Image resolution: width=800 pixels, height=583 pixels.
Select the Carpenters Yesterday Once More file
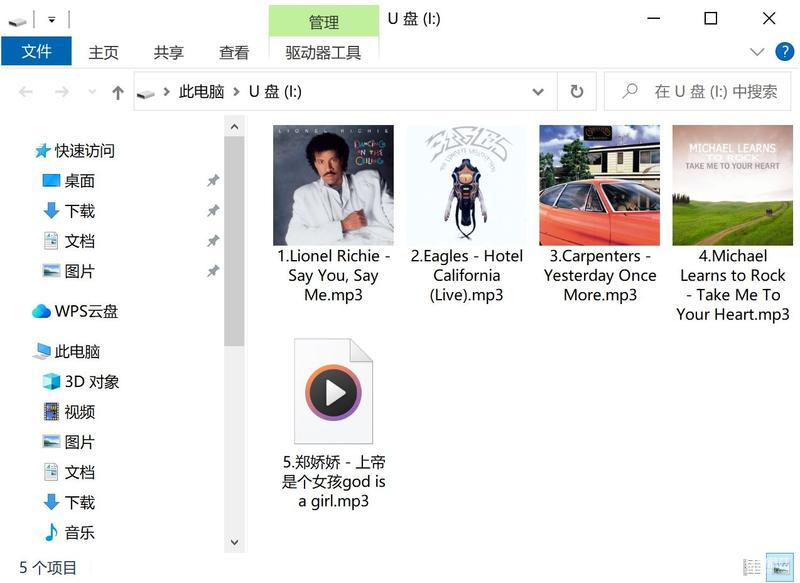click(x=600, y=214)
